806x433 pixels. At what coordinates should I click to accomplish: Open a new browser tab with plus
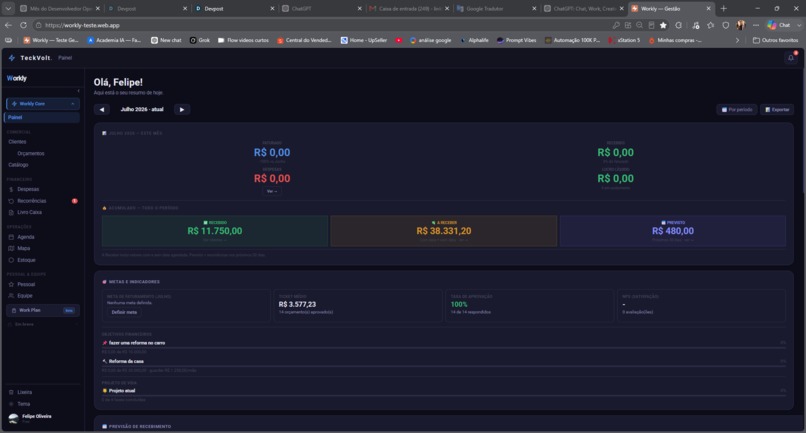point(723,8)
